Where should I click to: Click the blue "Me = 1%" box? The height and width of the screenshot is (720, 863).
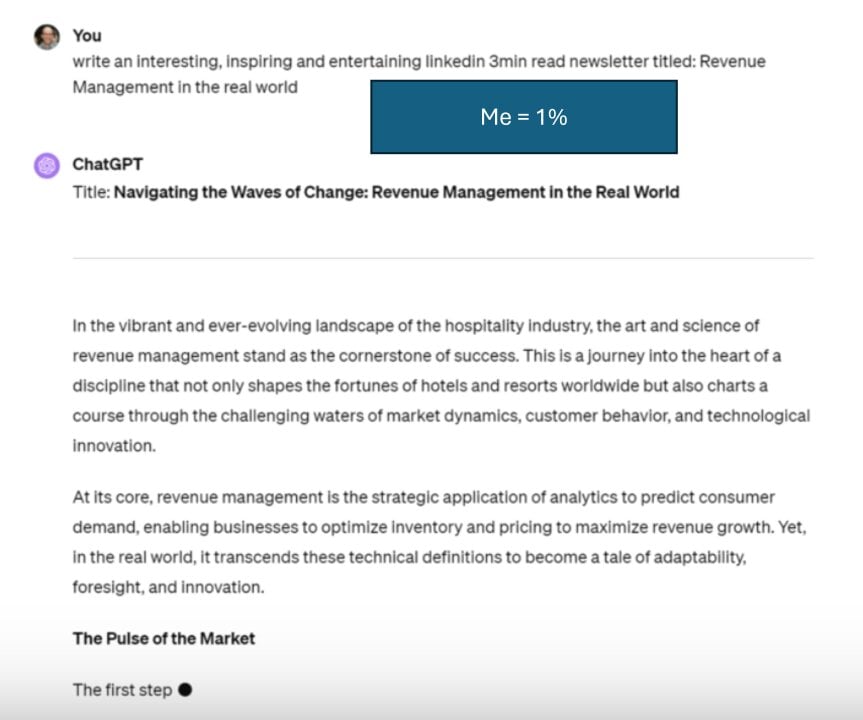pos(523,117)
